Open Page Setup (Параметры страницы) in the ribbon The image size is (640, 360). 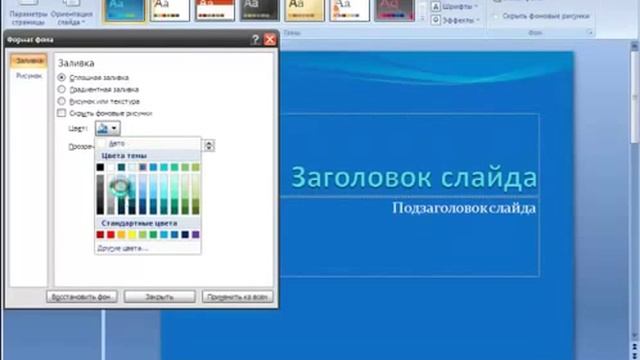(x=29, y=14)
